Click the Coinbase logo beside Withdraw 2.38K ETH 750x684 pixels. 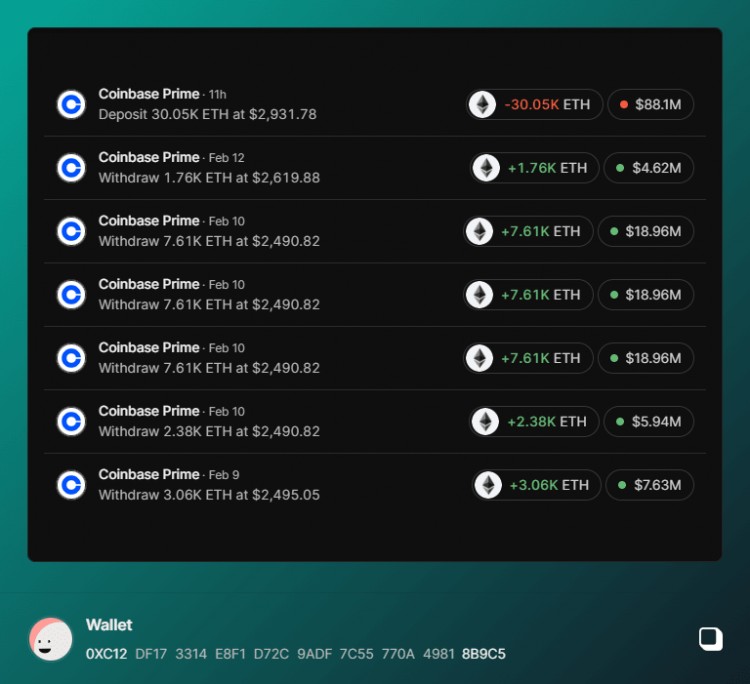pos(71,421)
